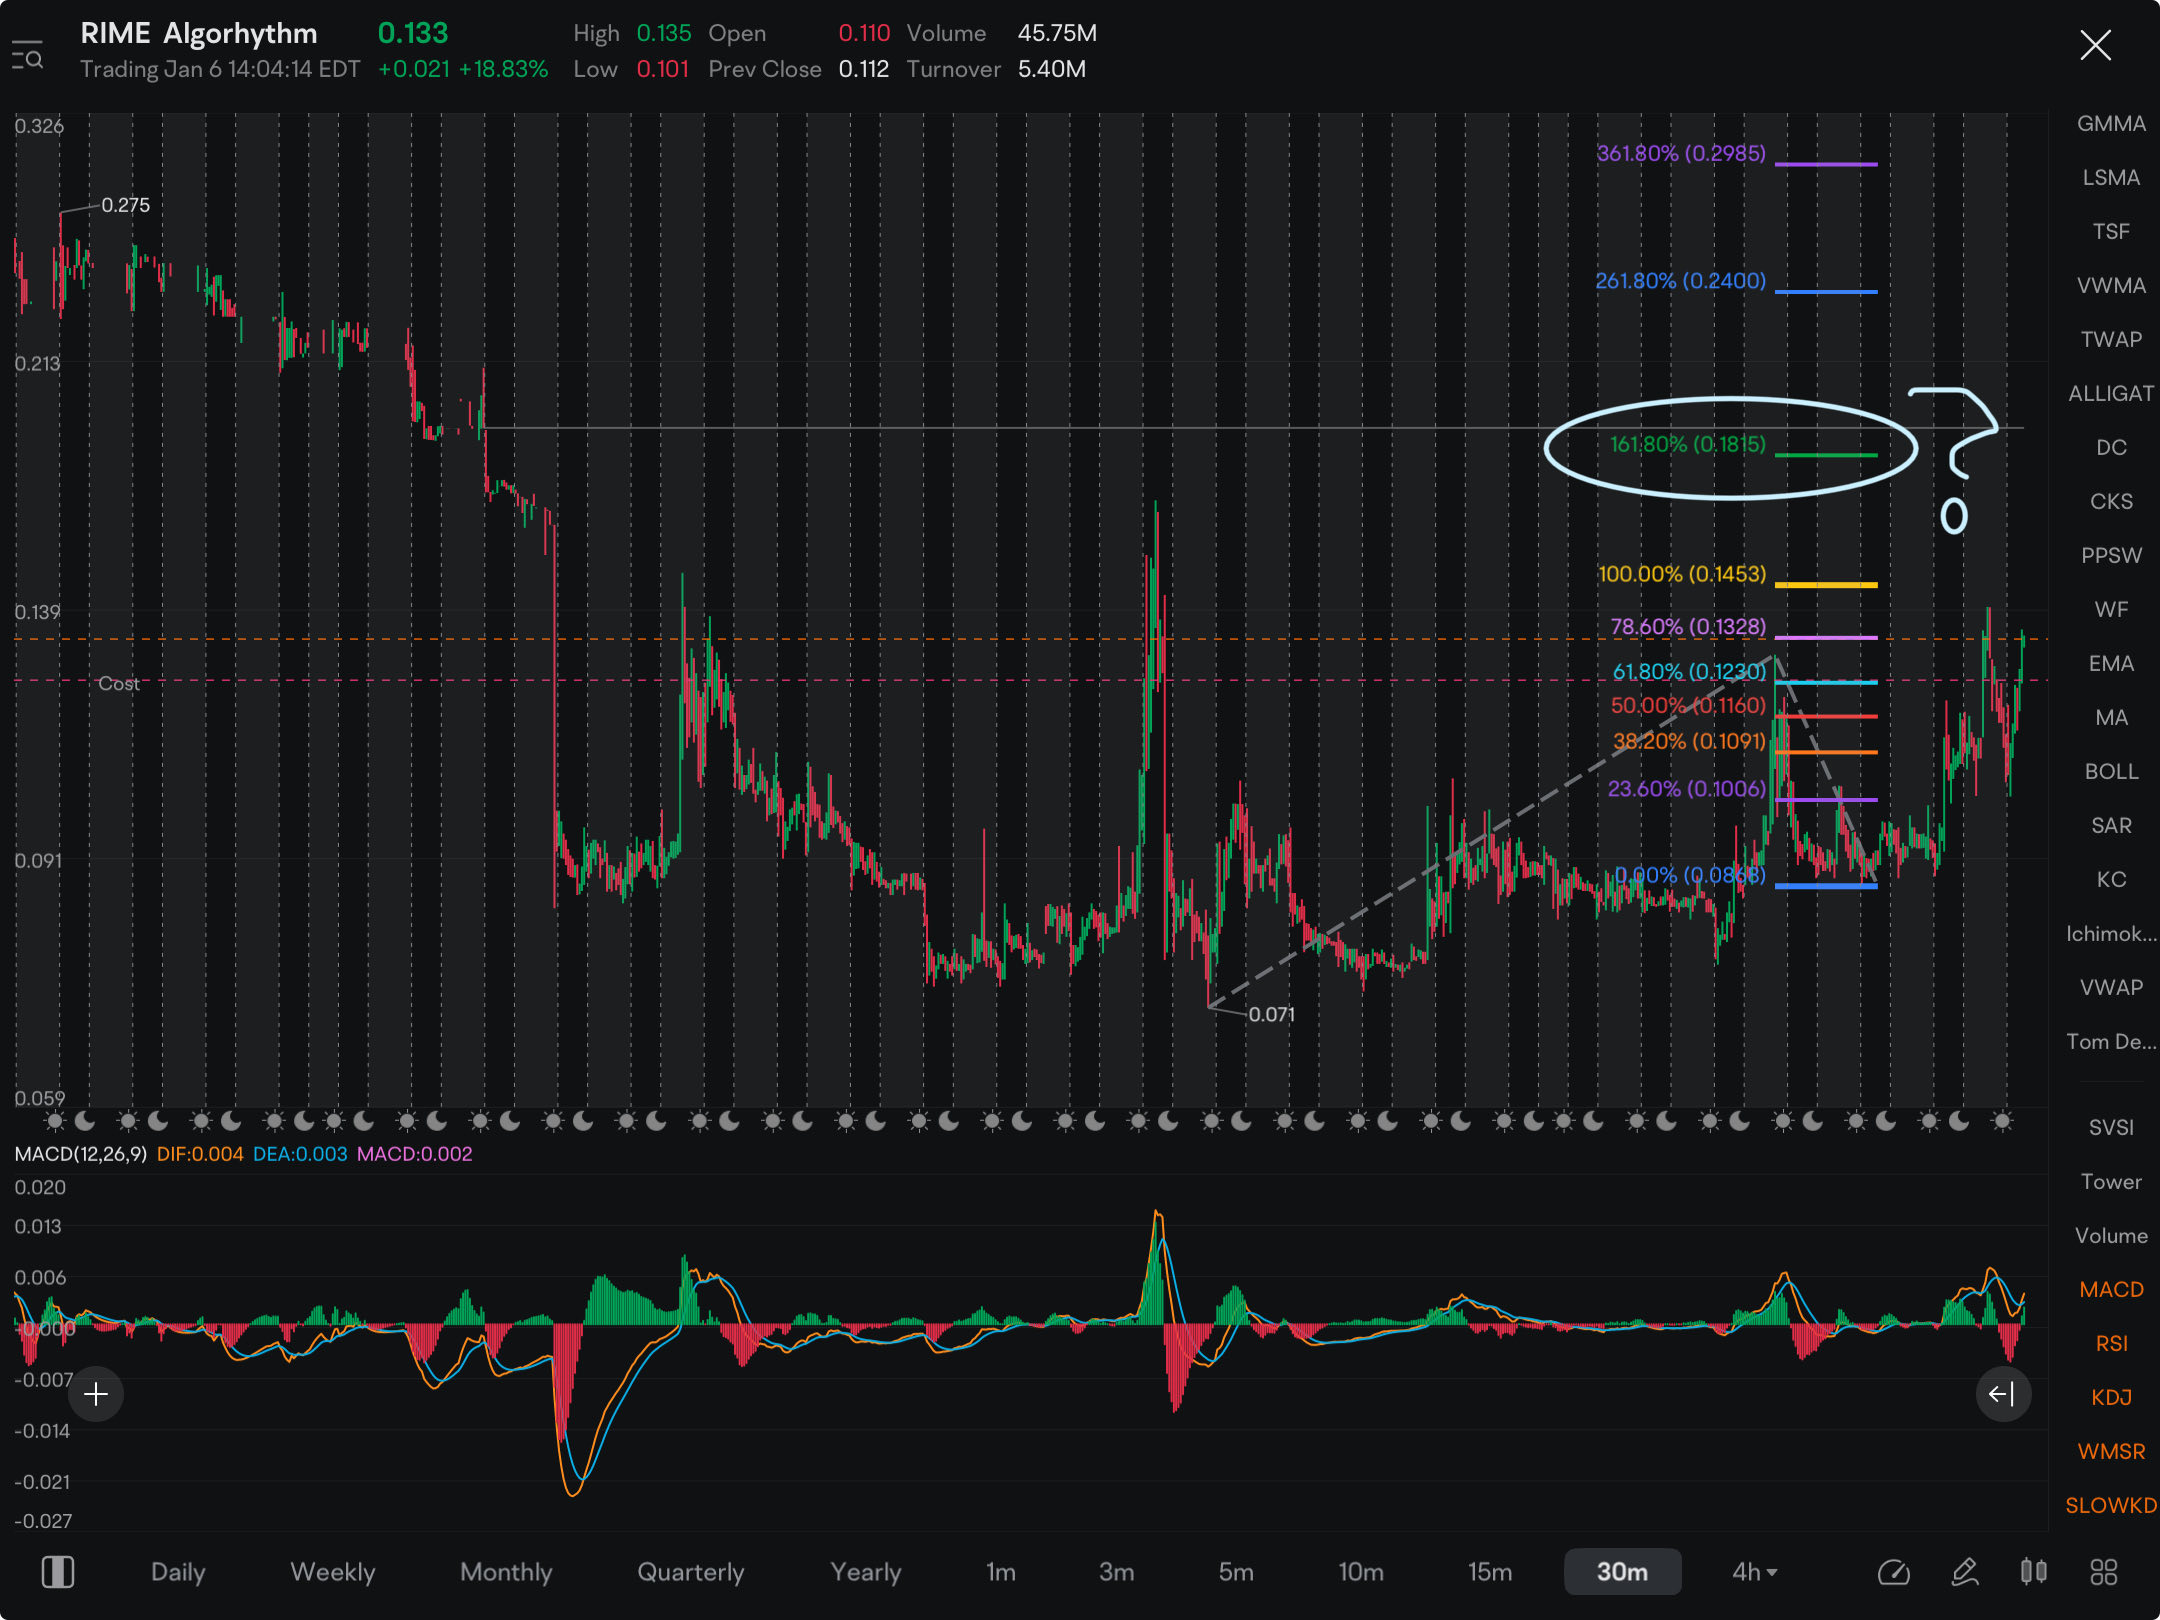Switch to Yearly timeframe

coord(866,1572)
